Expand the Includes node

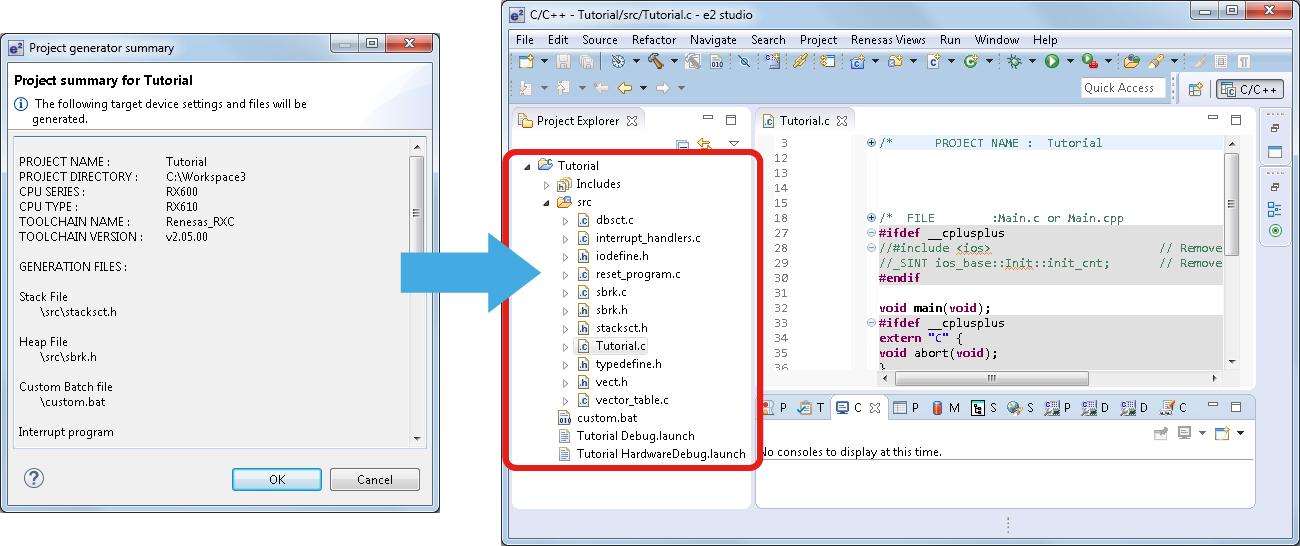tap(546, 184)
